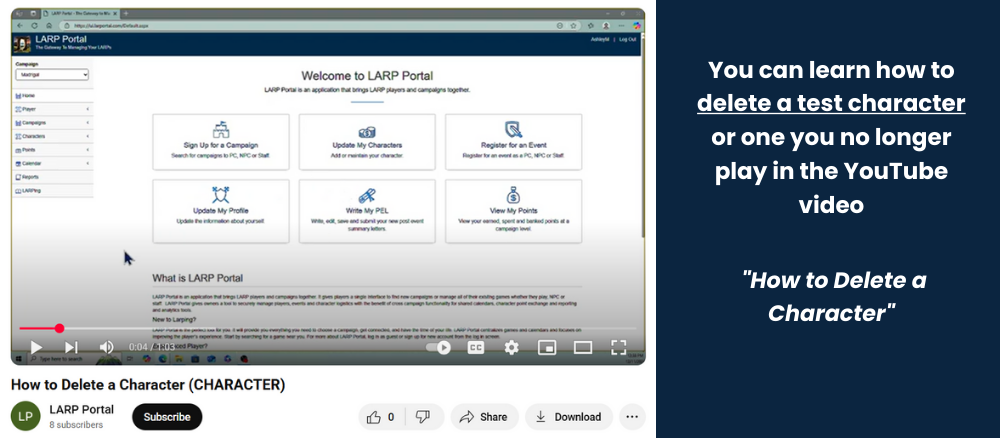Enter fullscreen mode
Viewport: 1000px width, 438px height.
pyautogui.click(x=618, y=347)
